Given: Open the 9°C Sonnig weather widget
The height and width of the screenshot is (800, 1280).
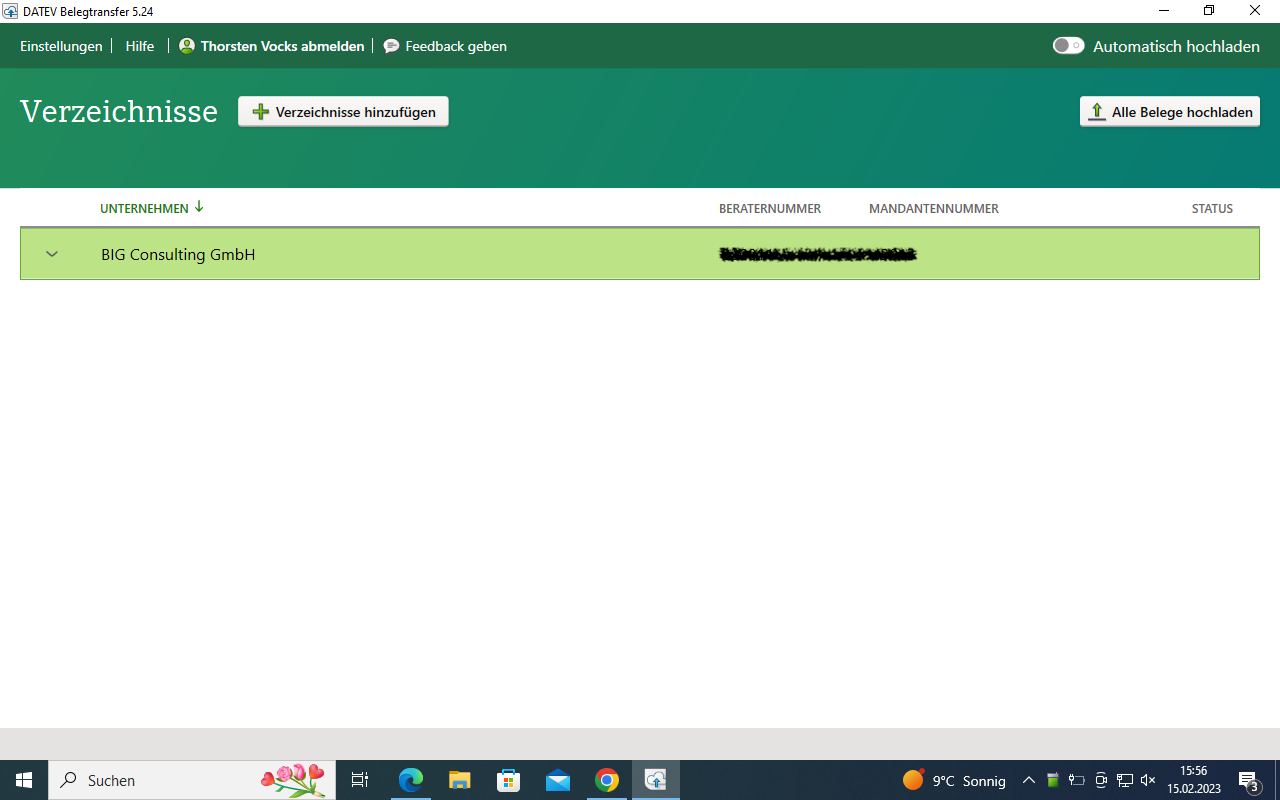Looking at the screenshot, I should click(x=954, y=780).
